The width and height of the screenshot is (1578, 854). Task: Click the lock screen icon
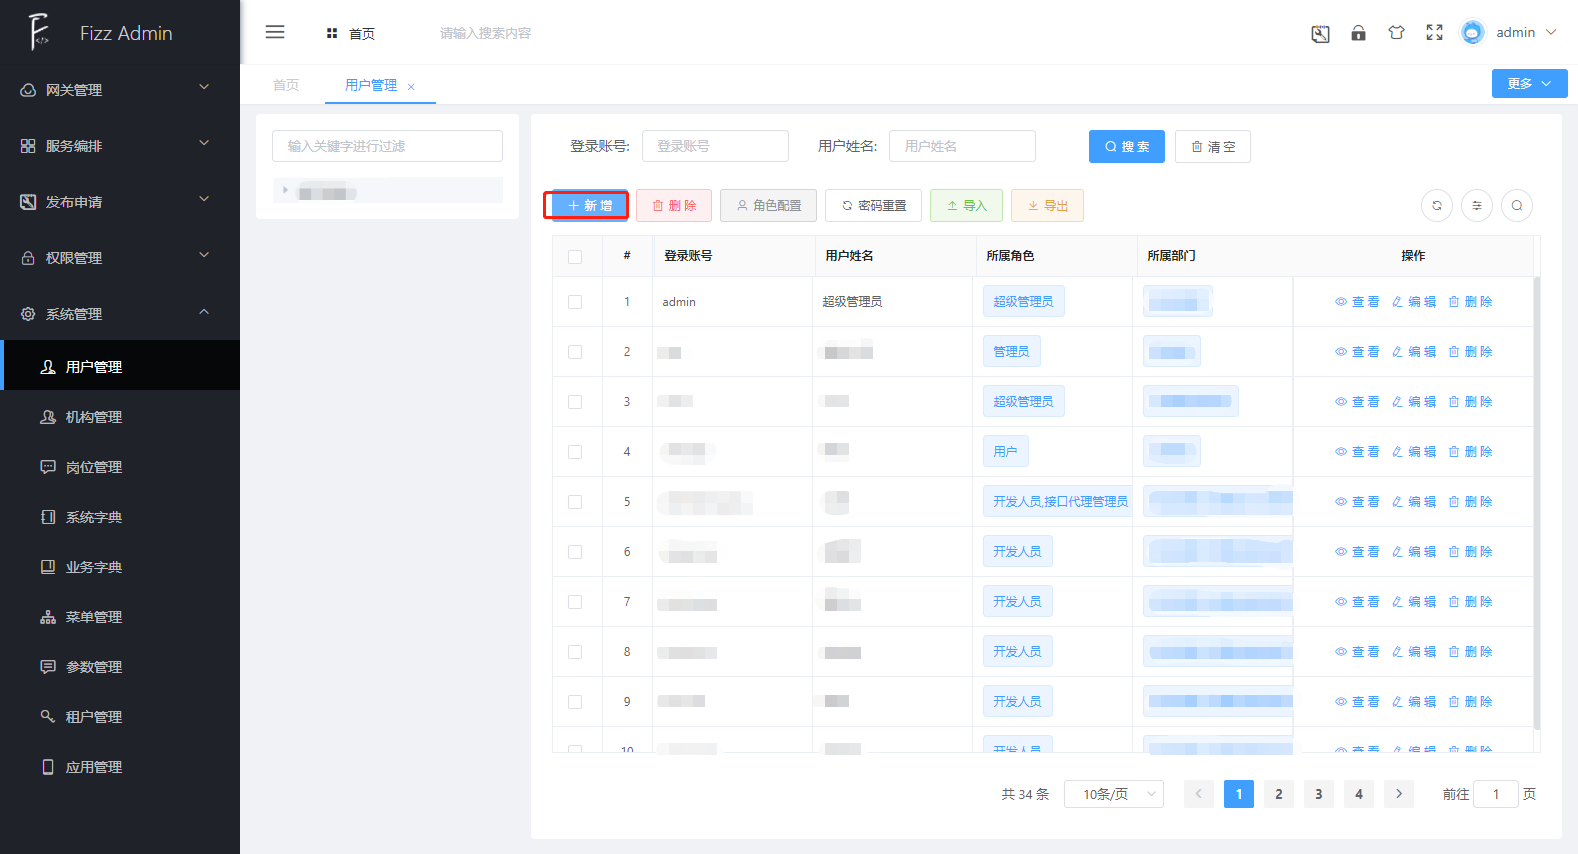pyautogui.click(x=1358, y=33)
